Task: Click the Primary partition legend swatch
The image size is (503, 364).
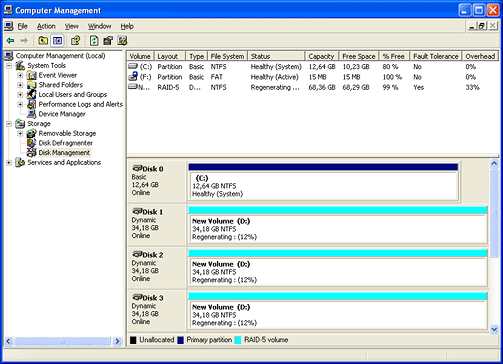Action: point(180,340)
